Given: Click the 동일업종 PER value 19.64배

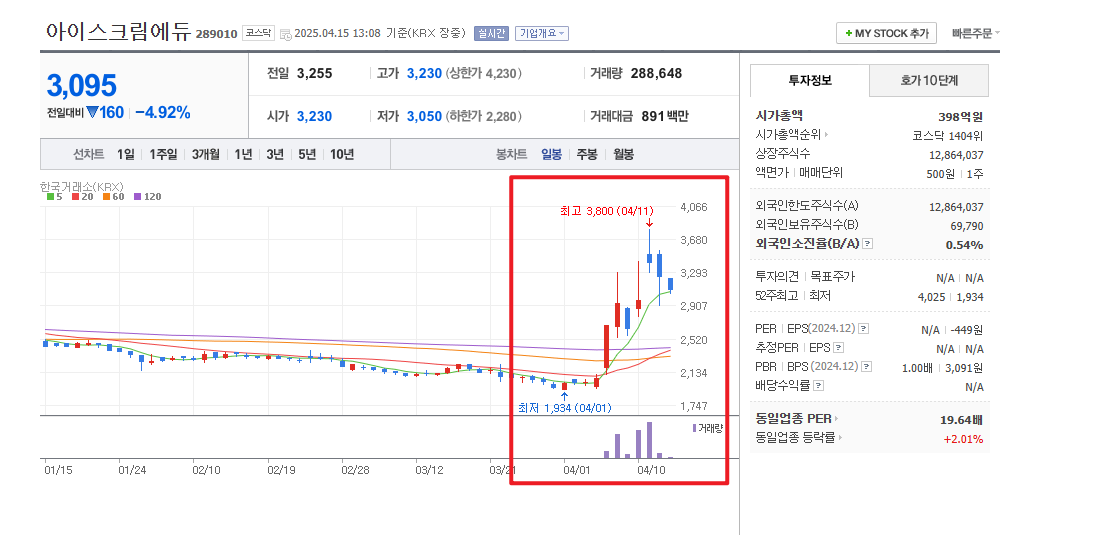Looking at the screenshot, I should (961, 420).
